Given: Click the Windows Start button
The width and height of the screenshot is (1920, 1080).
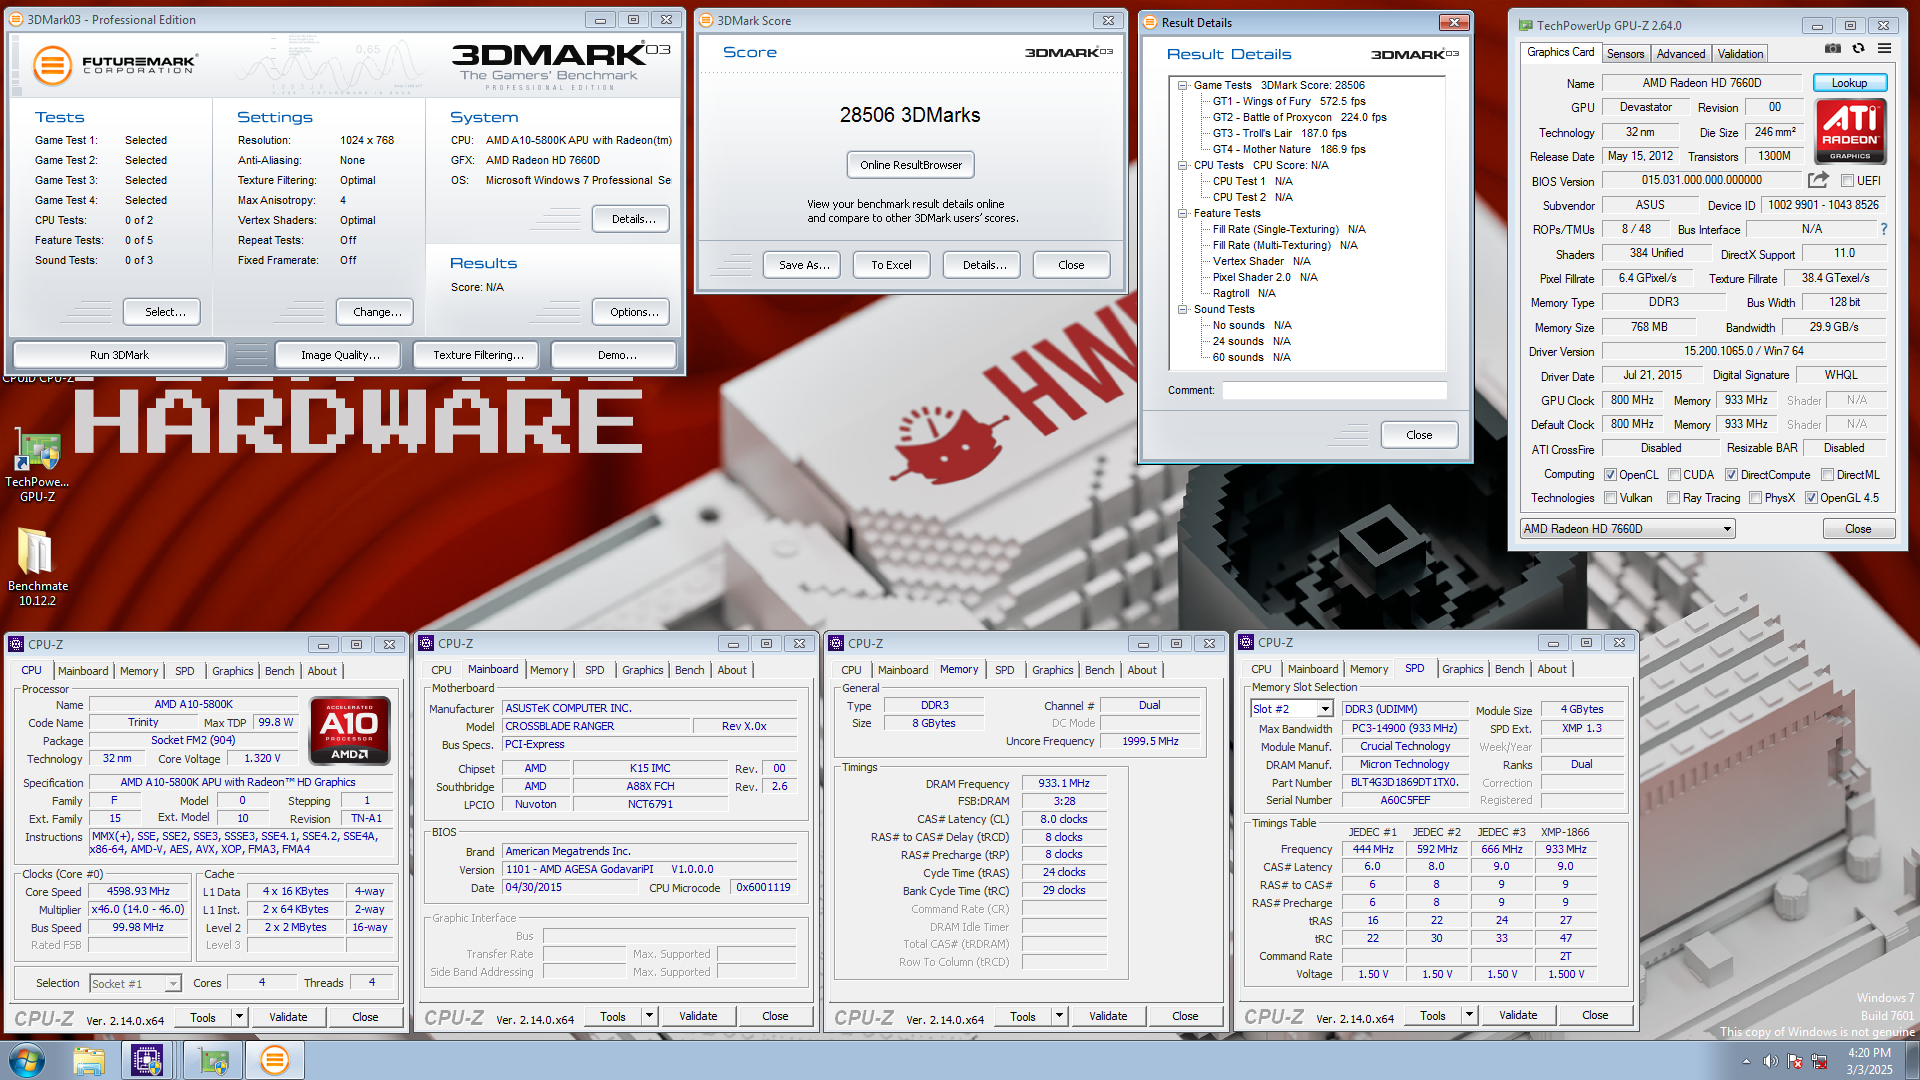Looking at the screenshot, I should (27, 1060).
